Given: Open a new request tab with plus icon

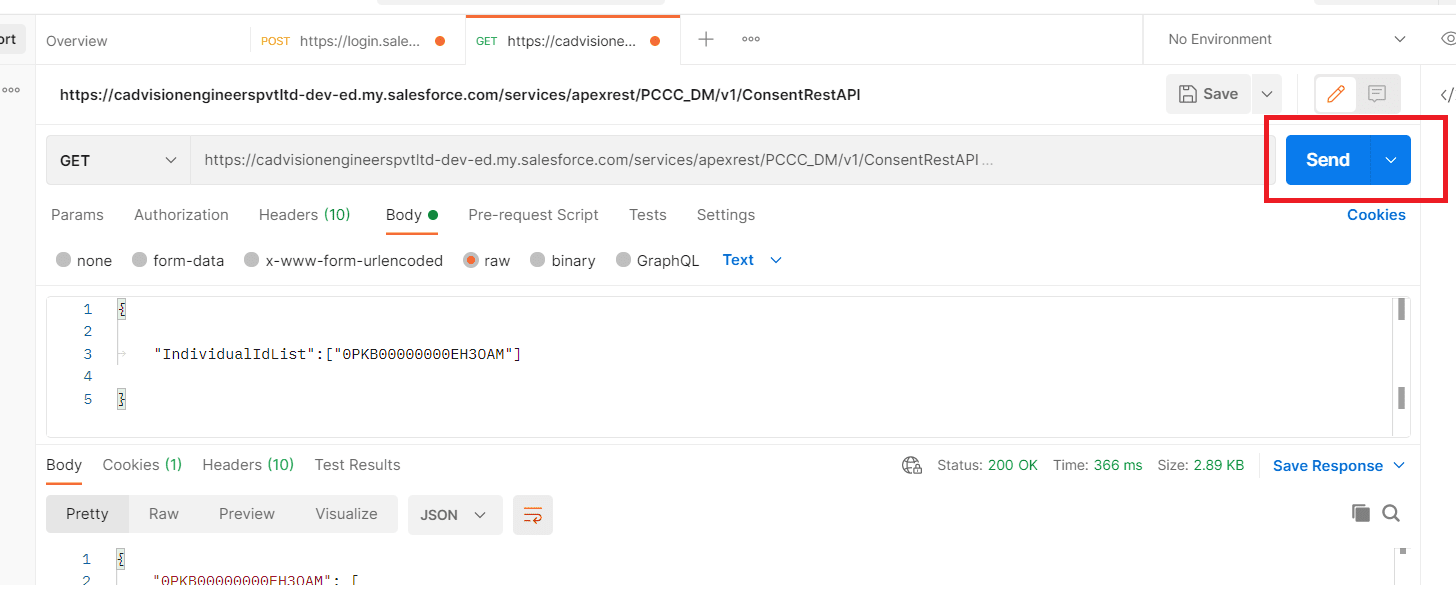Looking at the screenshot, I should point(706,39).
